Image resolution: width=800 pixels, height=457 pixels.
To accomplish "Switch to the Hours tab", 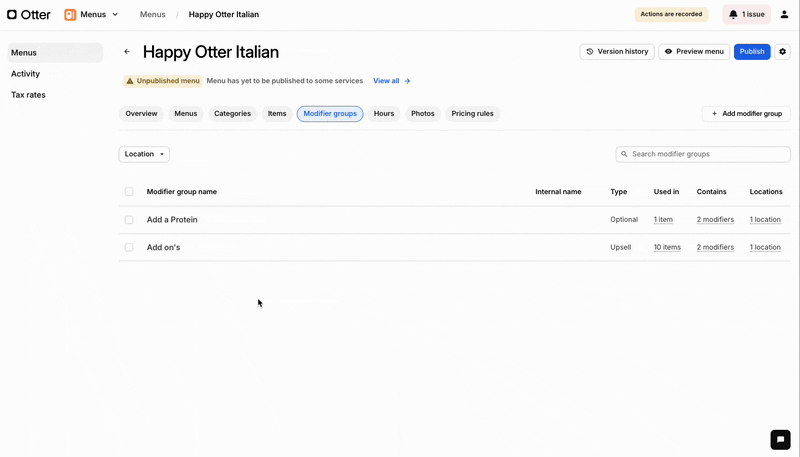I will 384,114.
